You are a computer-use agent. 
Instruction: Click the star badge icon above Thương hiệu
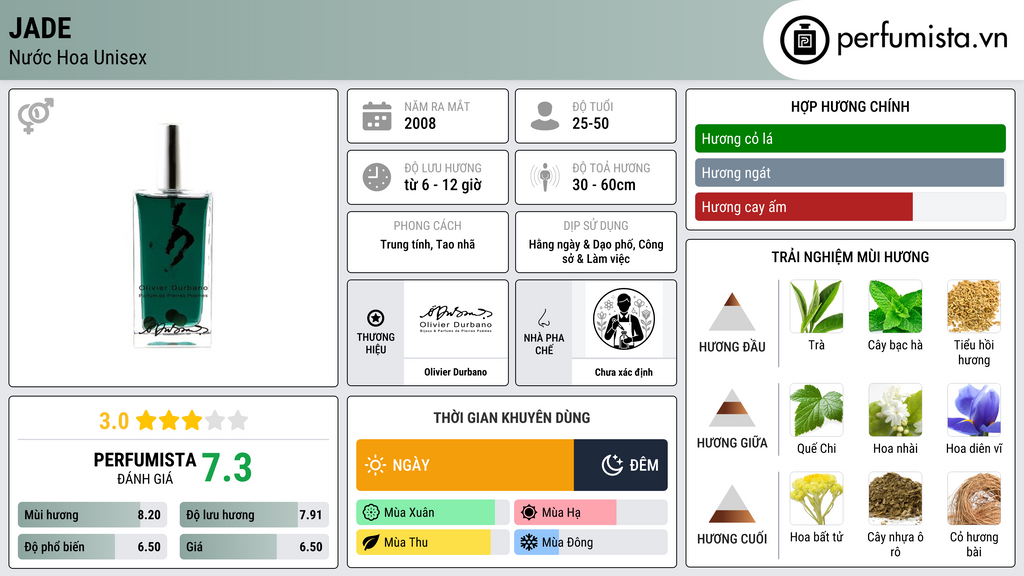tap(376, 318)
